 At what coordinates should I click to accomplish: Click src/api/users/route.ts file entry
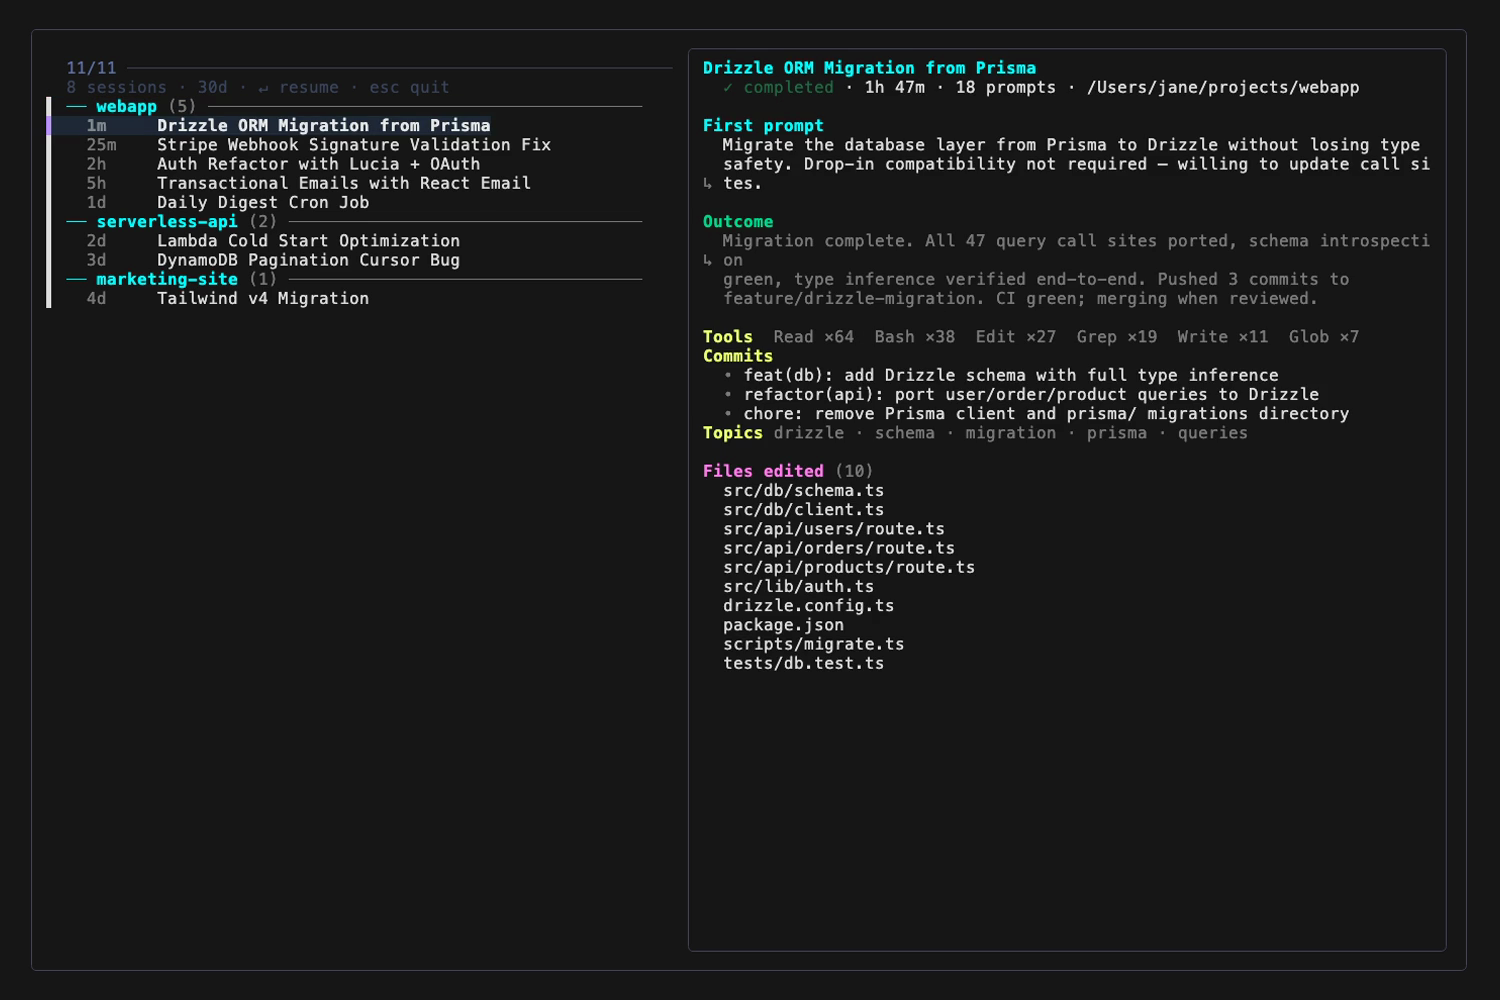click(834, 529)
